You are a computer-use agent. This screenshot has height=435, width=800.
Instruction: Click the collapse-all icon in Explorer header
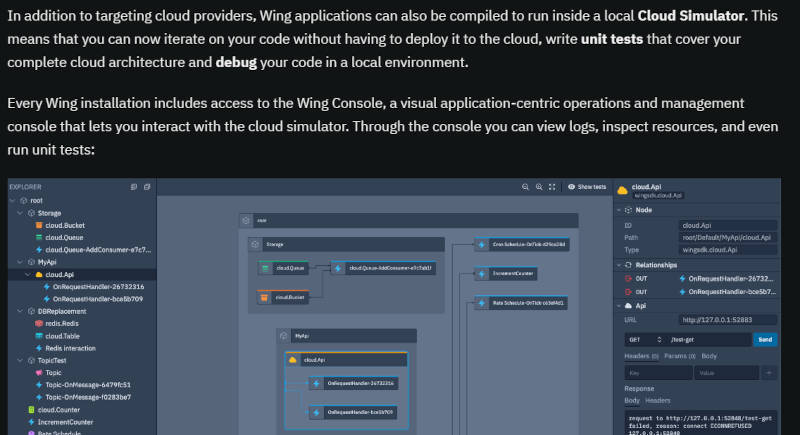pos(147,187)
